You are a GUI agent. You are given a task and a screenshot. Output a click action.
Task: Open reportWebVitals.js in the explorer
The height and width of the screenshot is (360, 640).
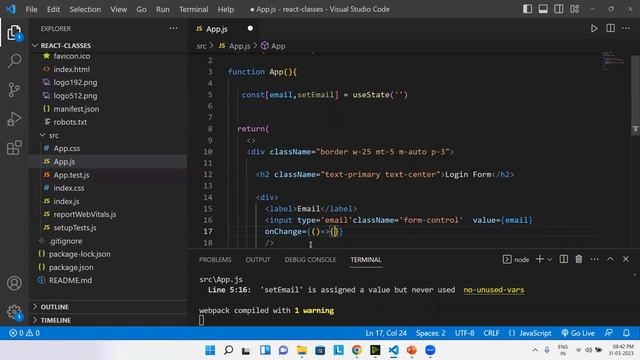tap(84, 214)
